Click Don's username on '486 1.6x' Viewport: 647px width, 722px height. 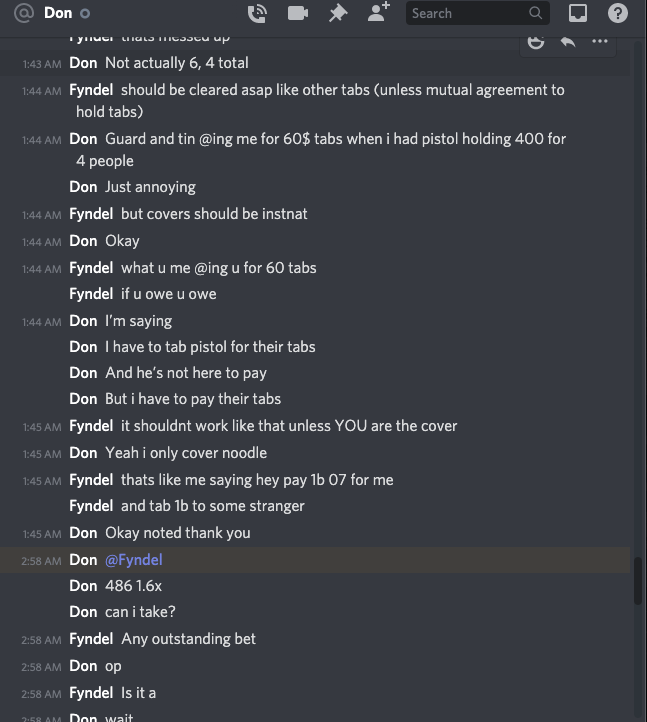click(x=83, y=586)
